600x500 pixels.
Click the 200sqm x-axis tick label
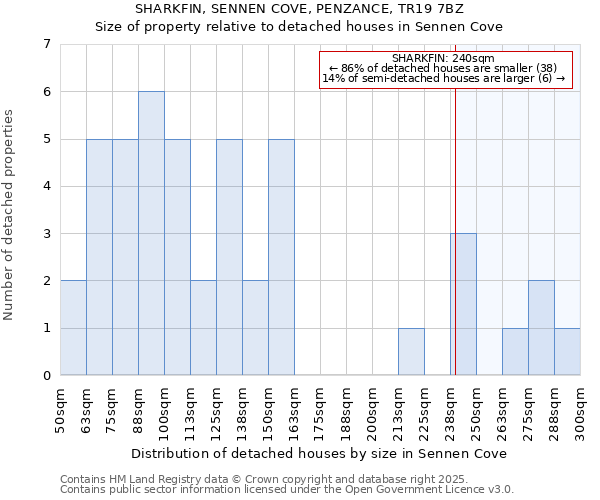point(372,409)
